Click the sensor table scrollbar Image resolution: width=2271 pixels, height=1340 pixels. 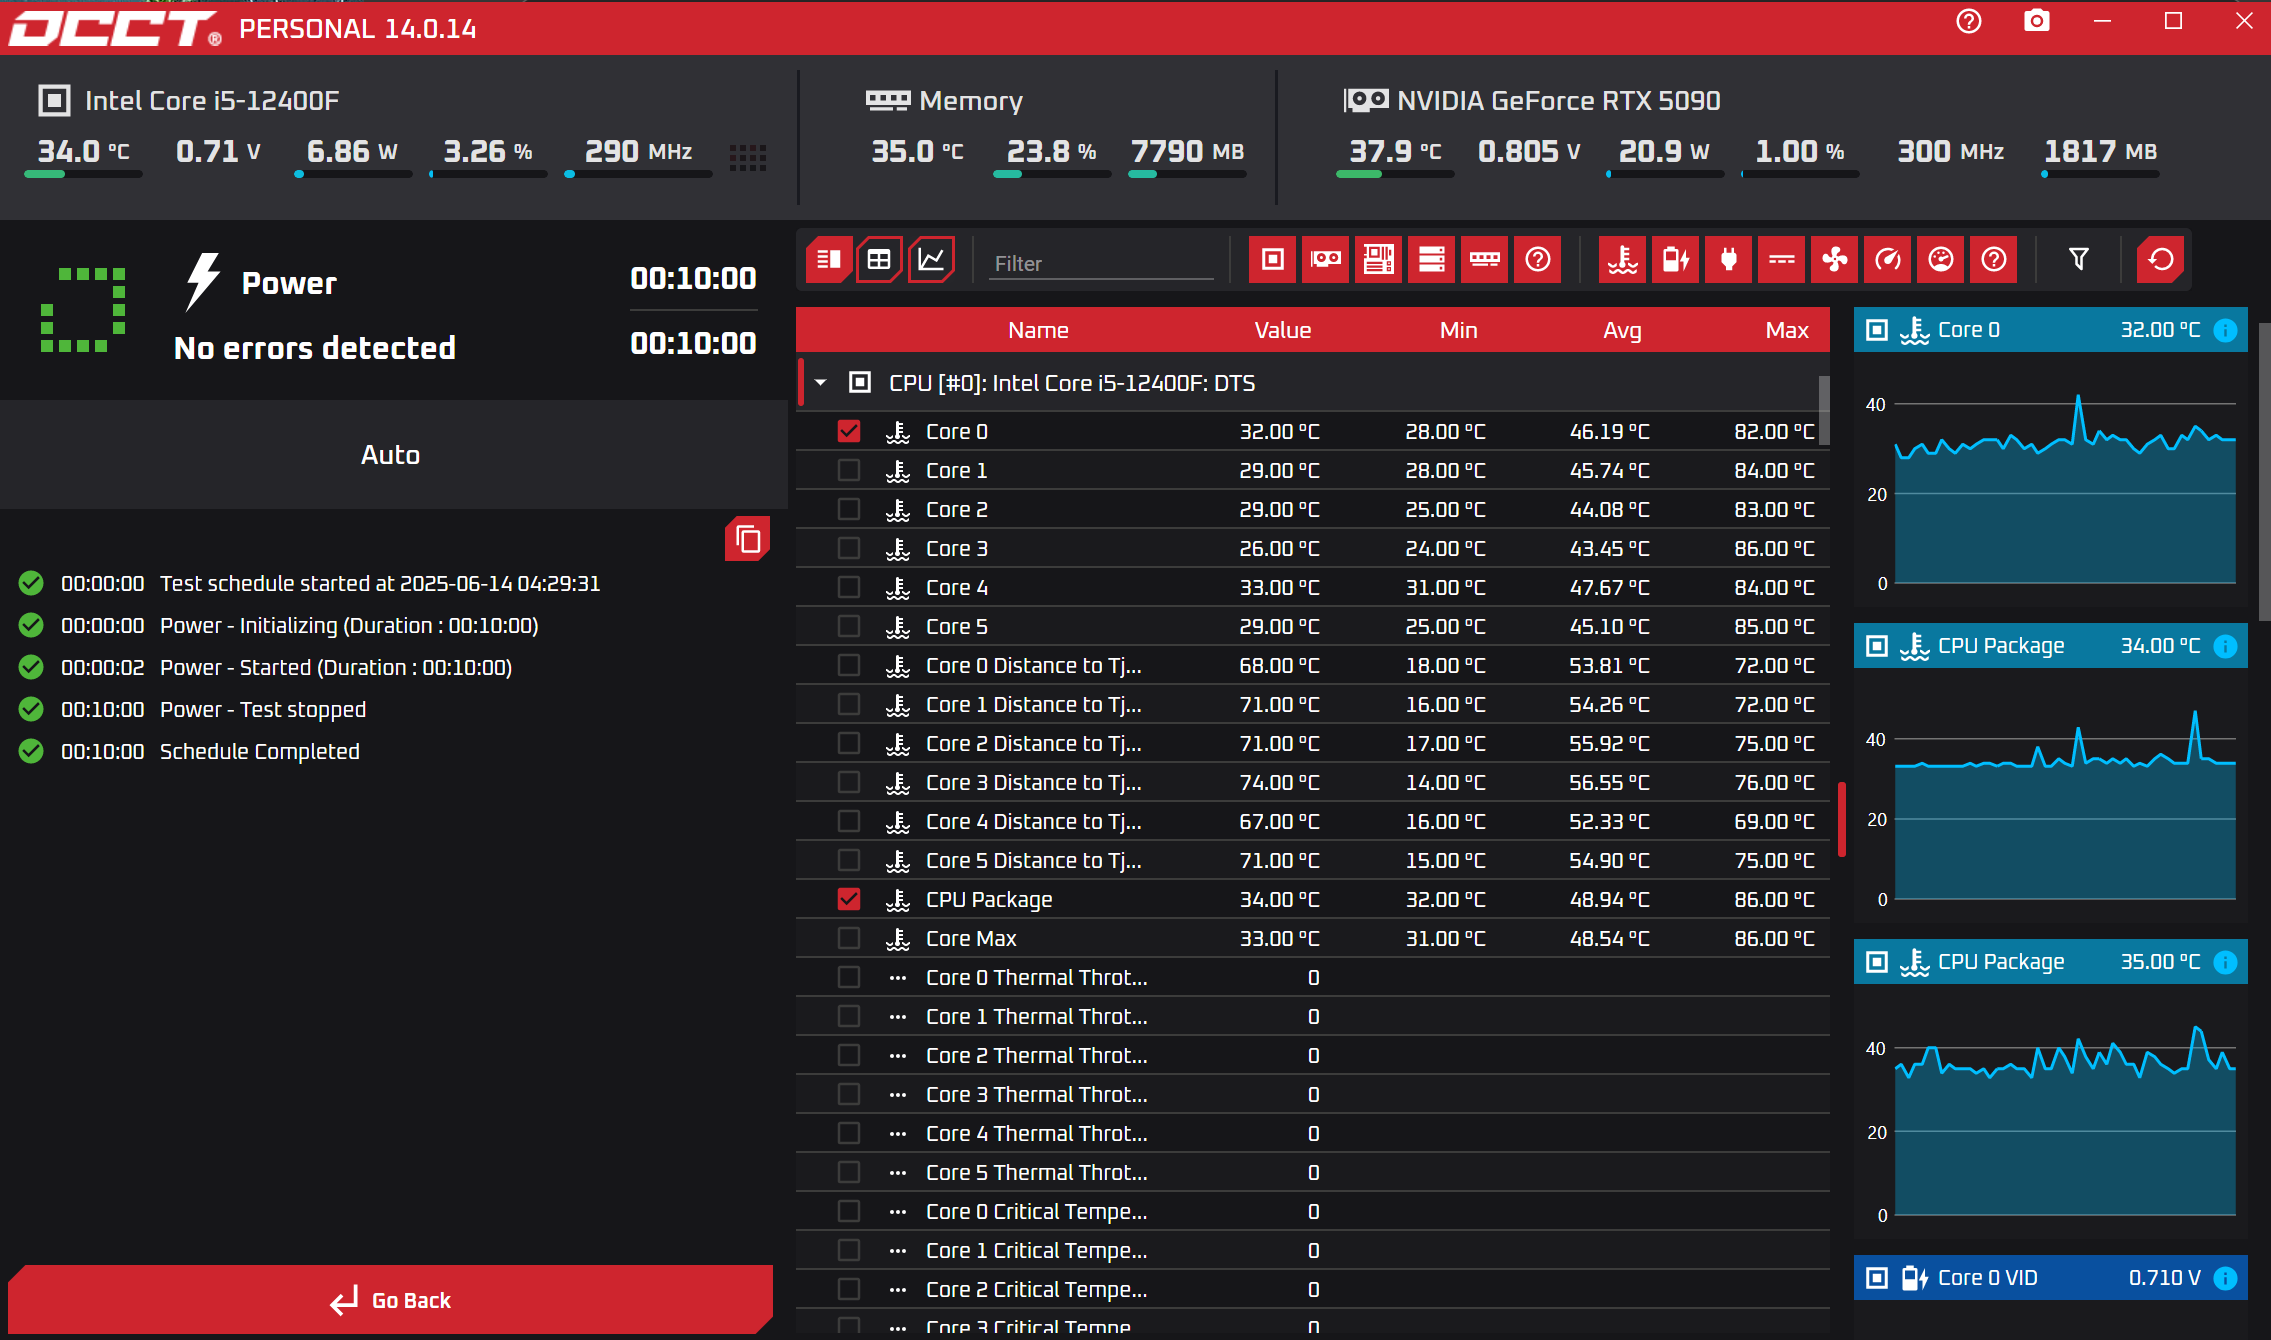pos(1824,410)
